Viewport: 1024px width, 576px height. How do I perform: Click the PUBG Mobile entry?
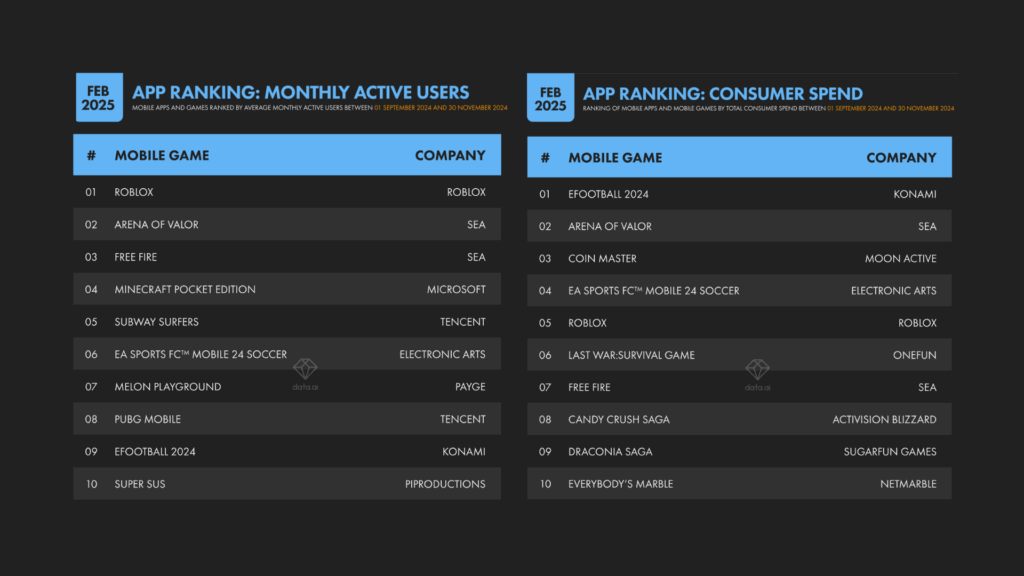coord(147,419)
